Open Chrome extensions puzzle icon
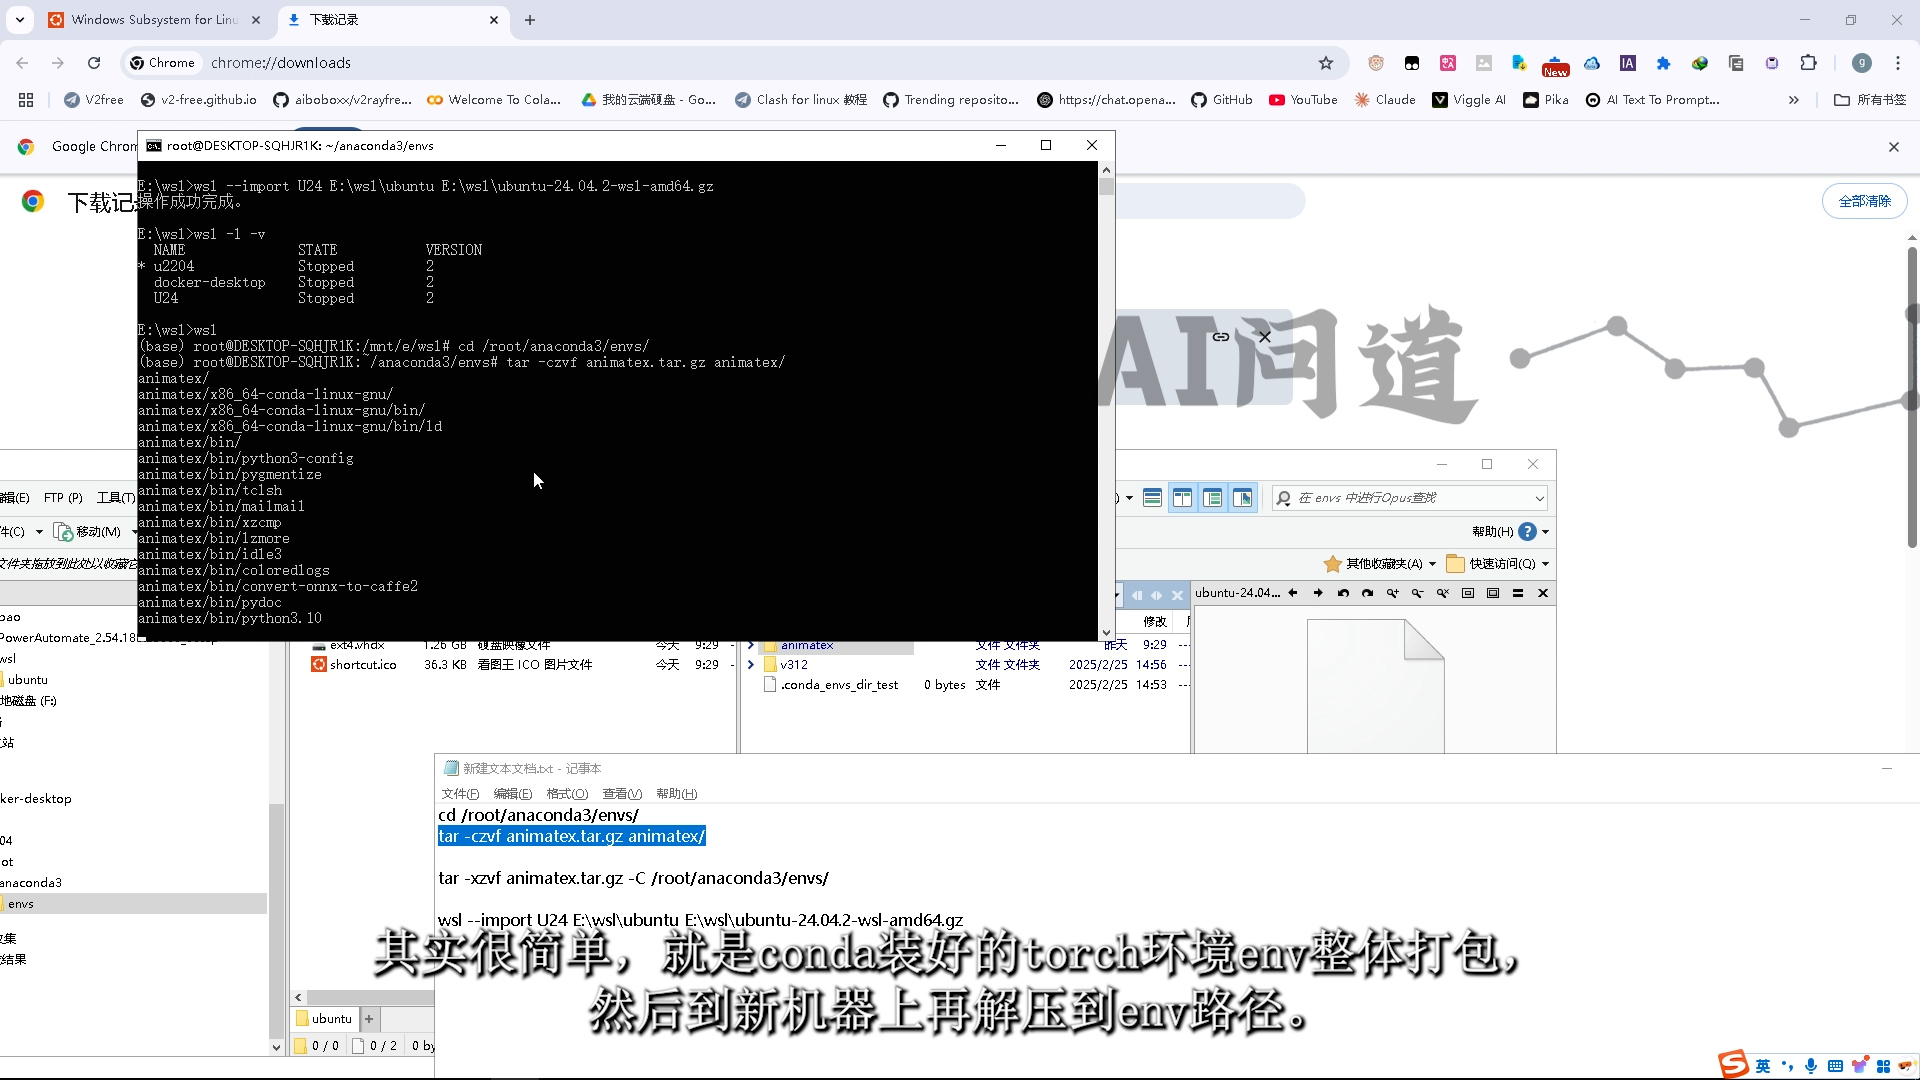 click(x=1808, y=63)
